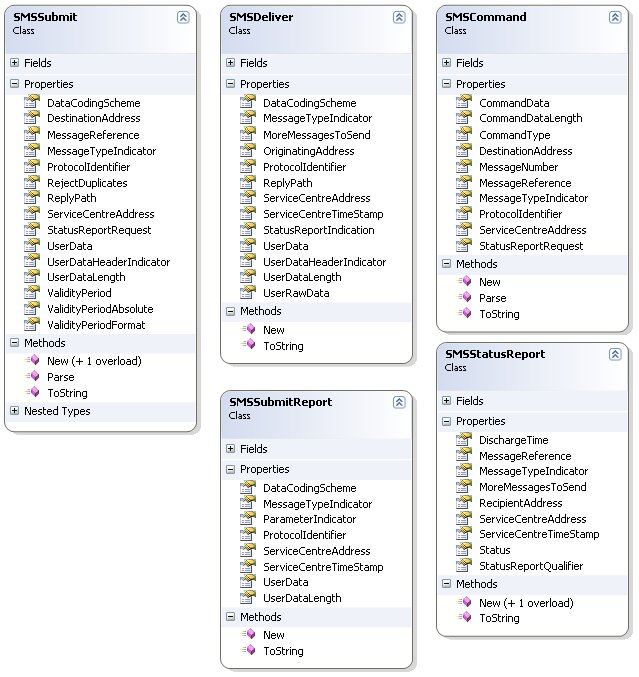639x677 pixels.
Task: Click method icon for Parse in SMSCommand
Action: pos(465,297)
